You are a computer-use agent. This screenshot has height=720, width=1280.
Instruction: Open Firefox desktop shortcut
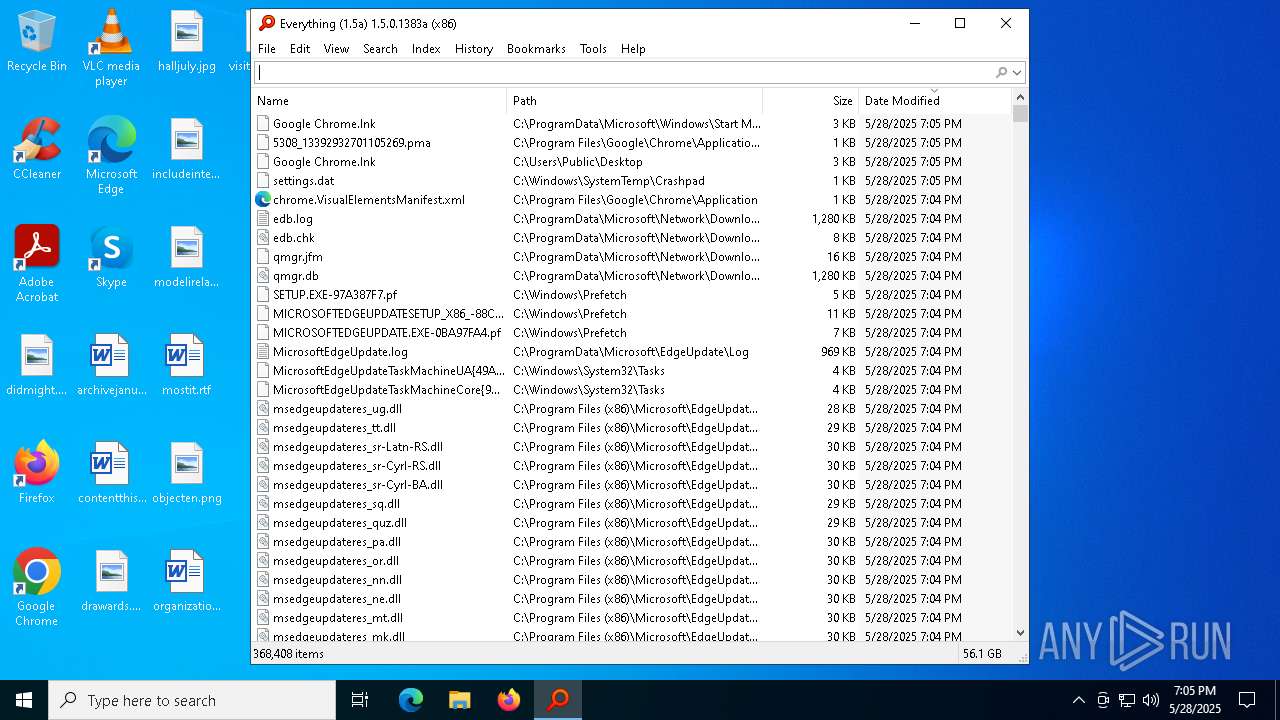(x=37, y=473)
